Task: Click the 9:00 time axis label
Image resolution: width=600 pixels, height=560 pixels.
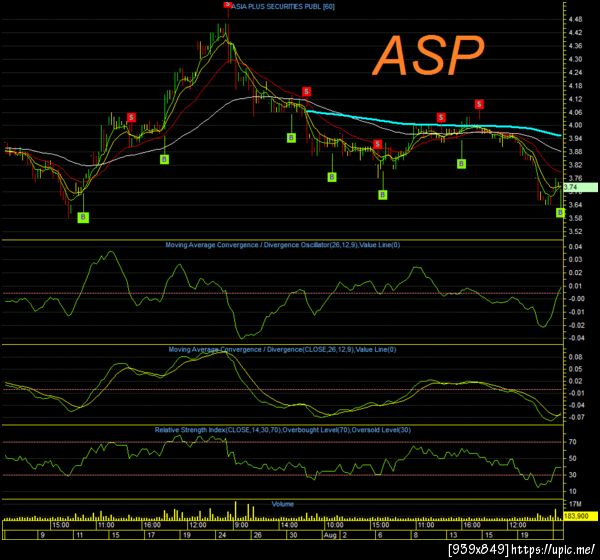Action: (x=241, y=525)
